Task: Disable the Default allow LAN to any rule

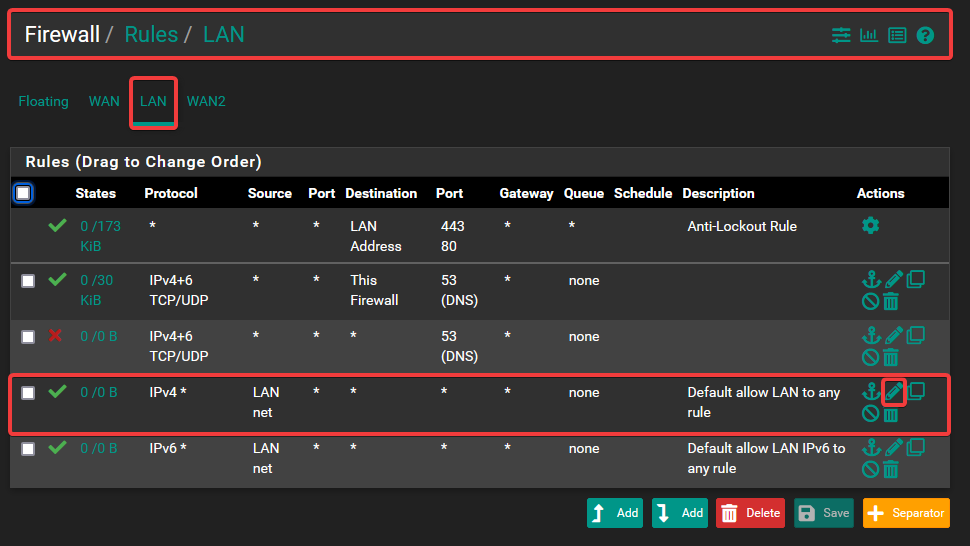Action: tap(870, 413)
